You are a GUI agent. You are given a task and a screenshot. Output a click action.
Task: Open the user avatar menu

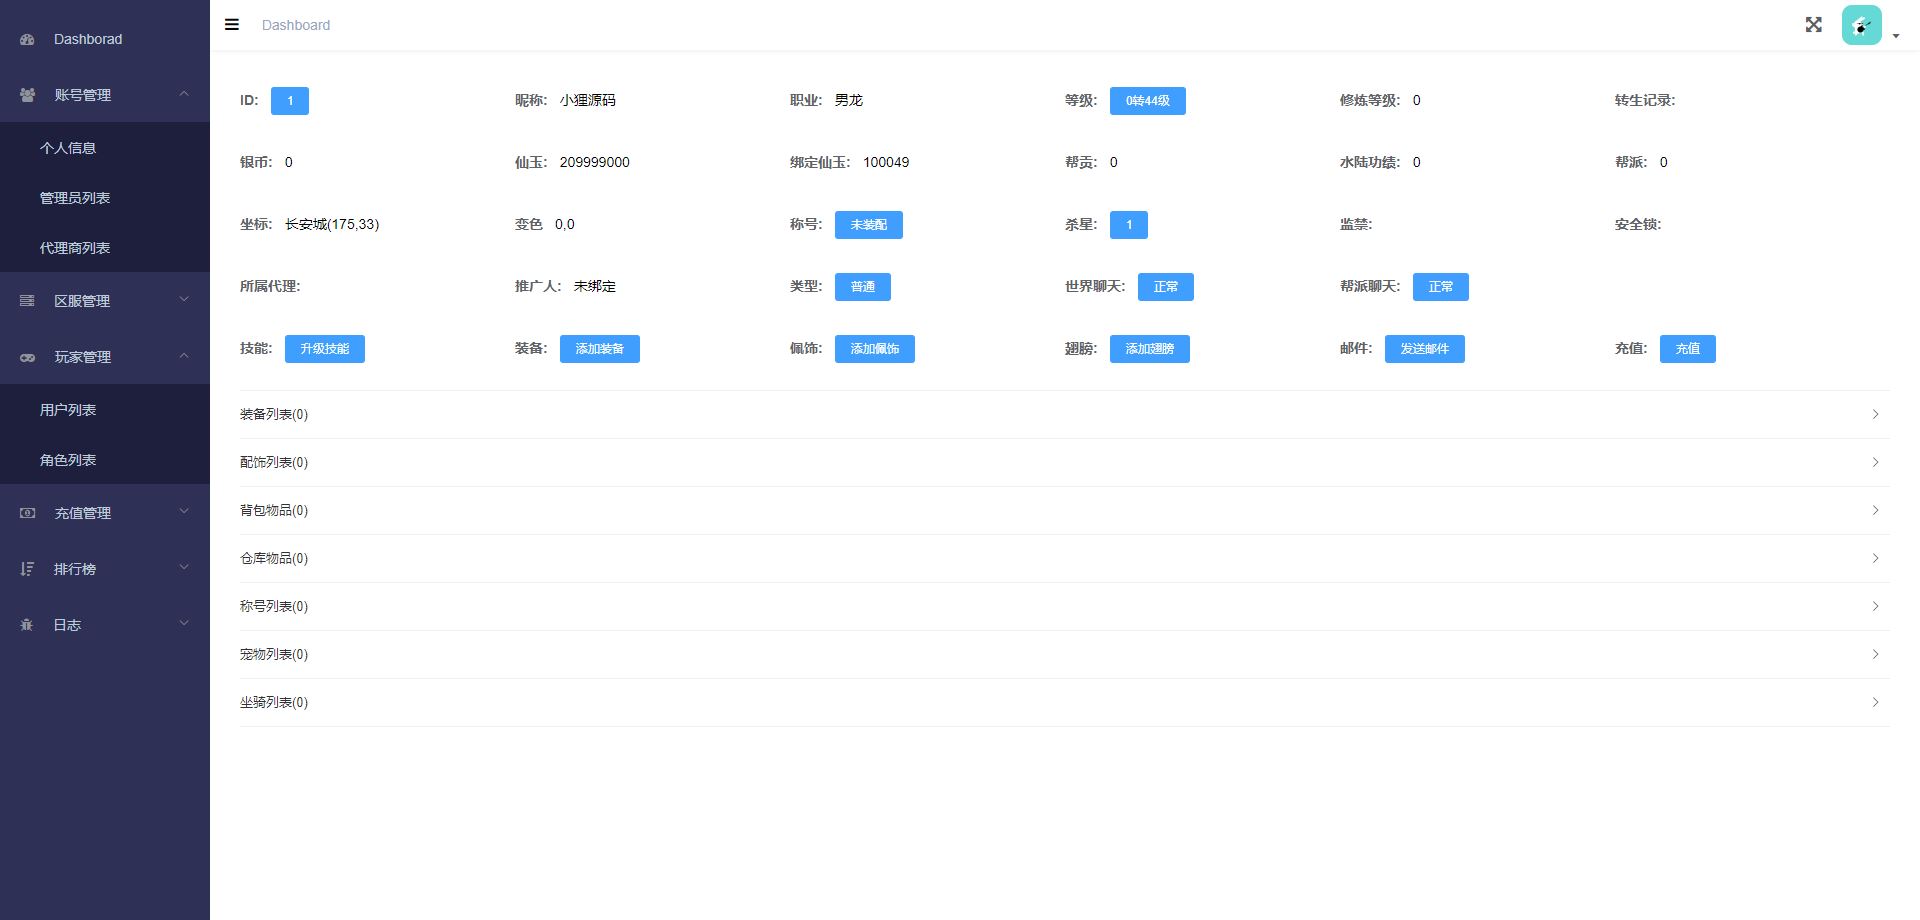pyautogui.click(x=1862, y=26)
